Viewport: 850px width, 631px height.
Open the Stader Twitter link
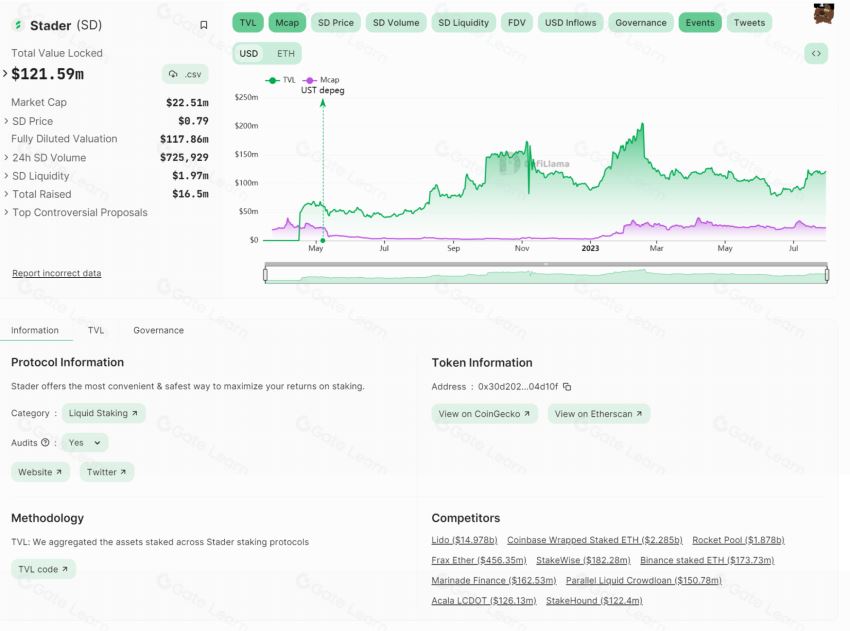point(107,472)
